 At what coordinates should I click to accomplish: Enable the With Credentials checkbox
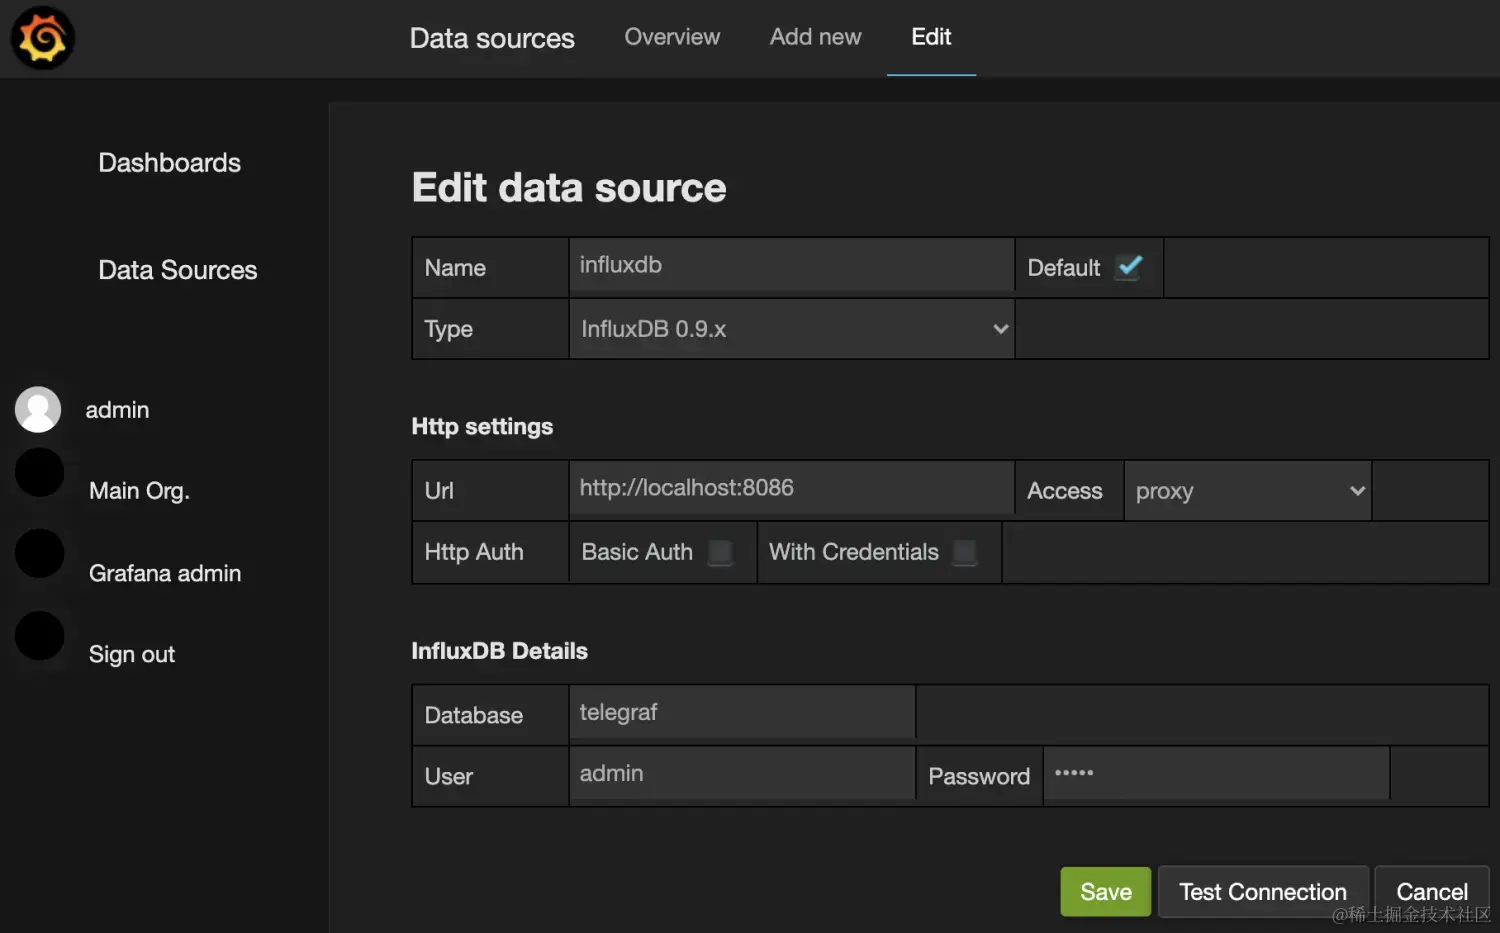[x=964, y=552]
